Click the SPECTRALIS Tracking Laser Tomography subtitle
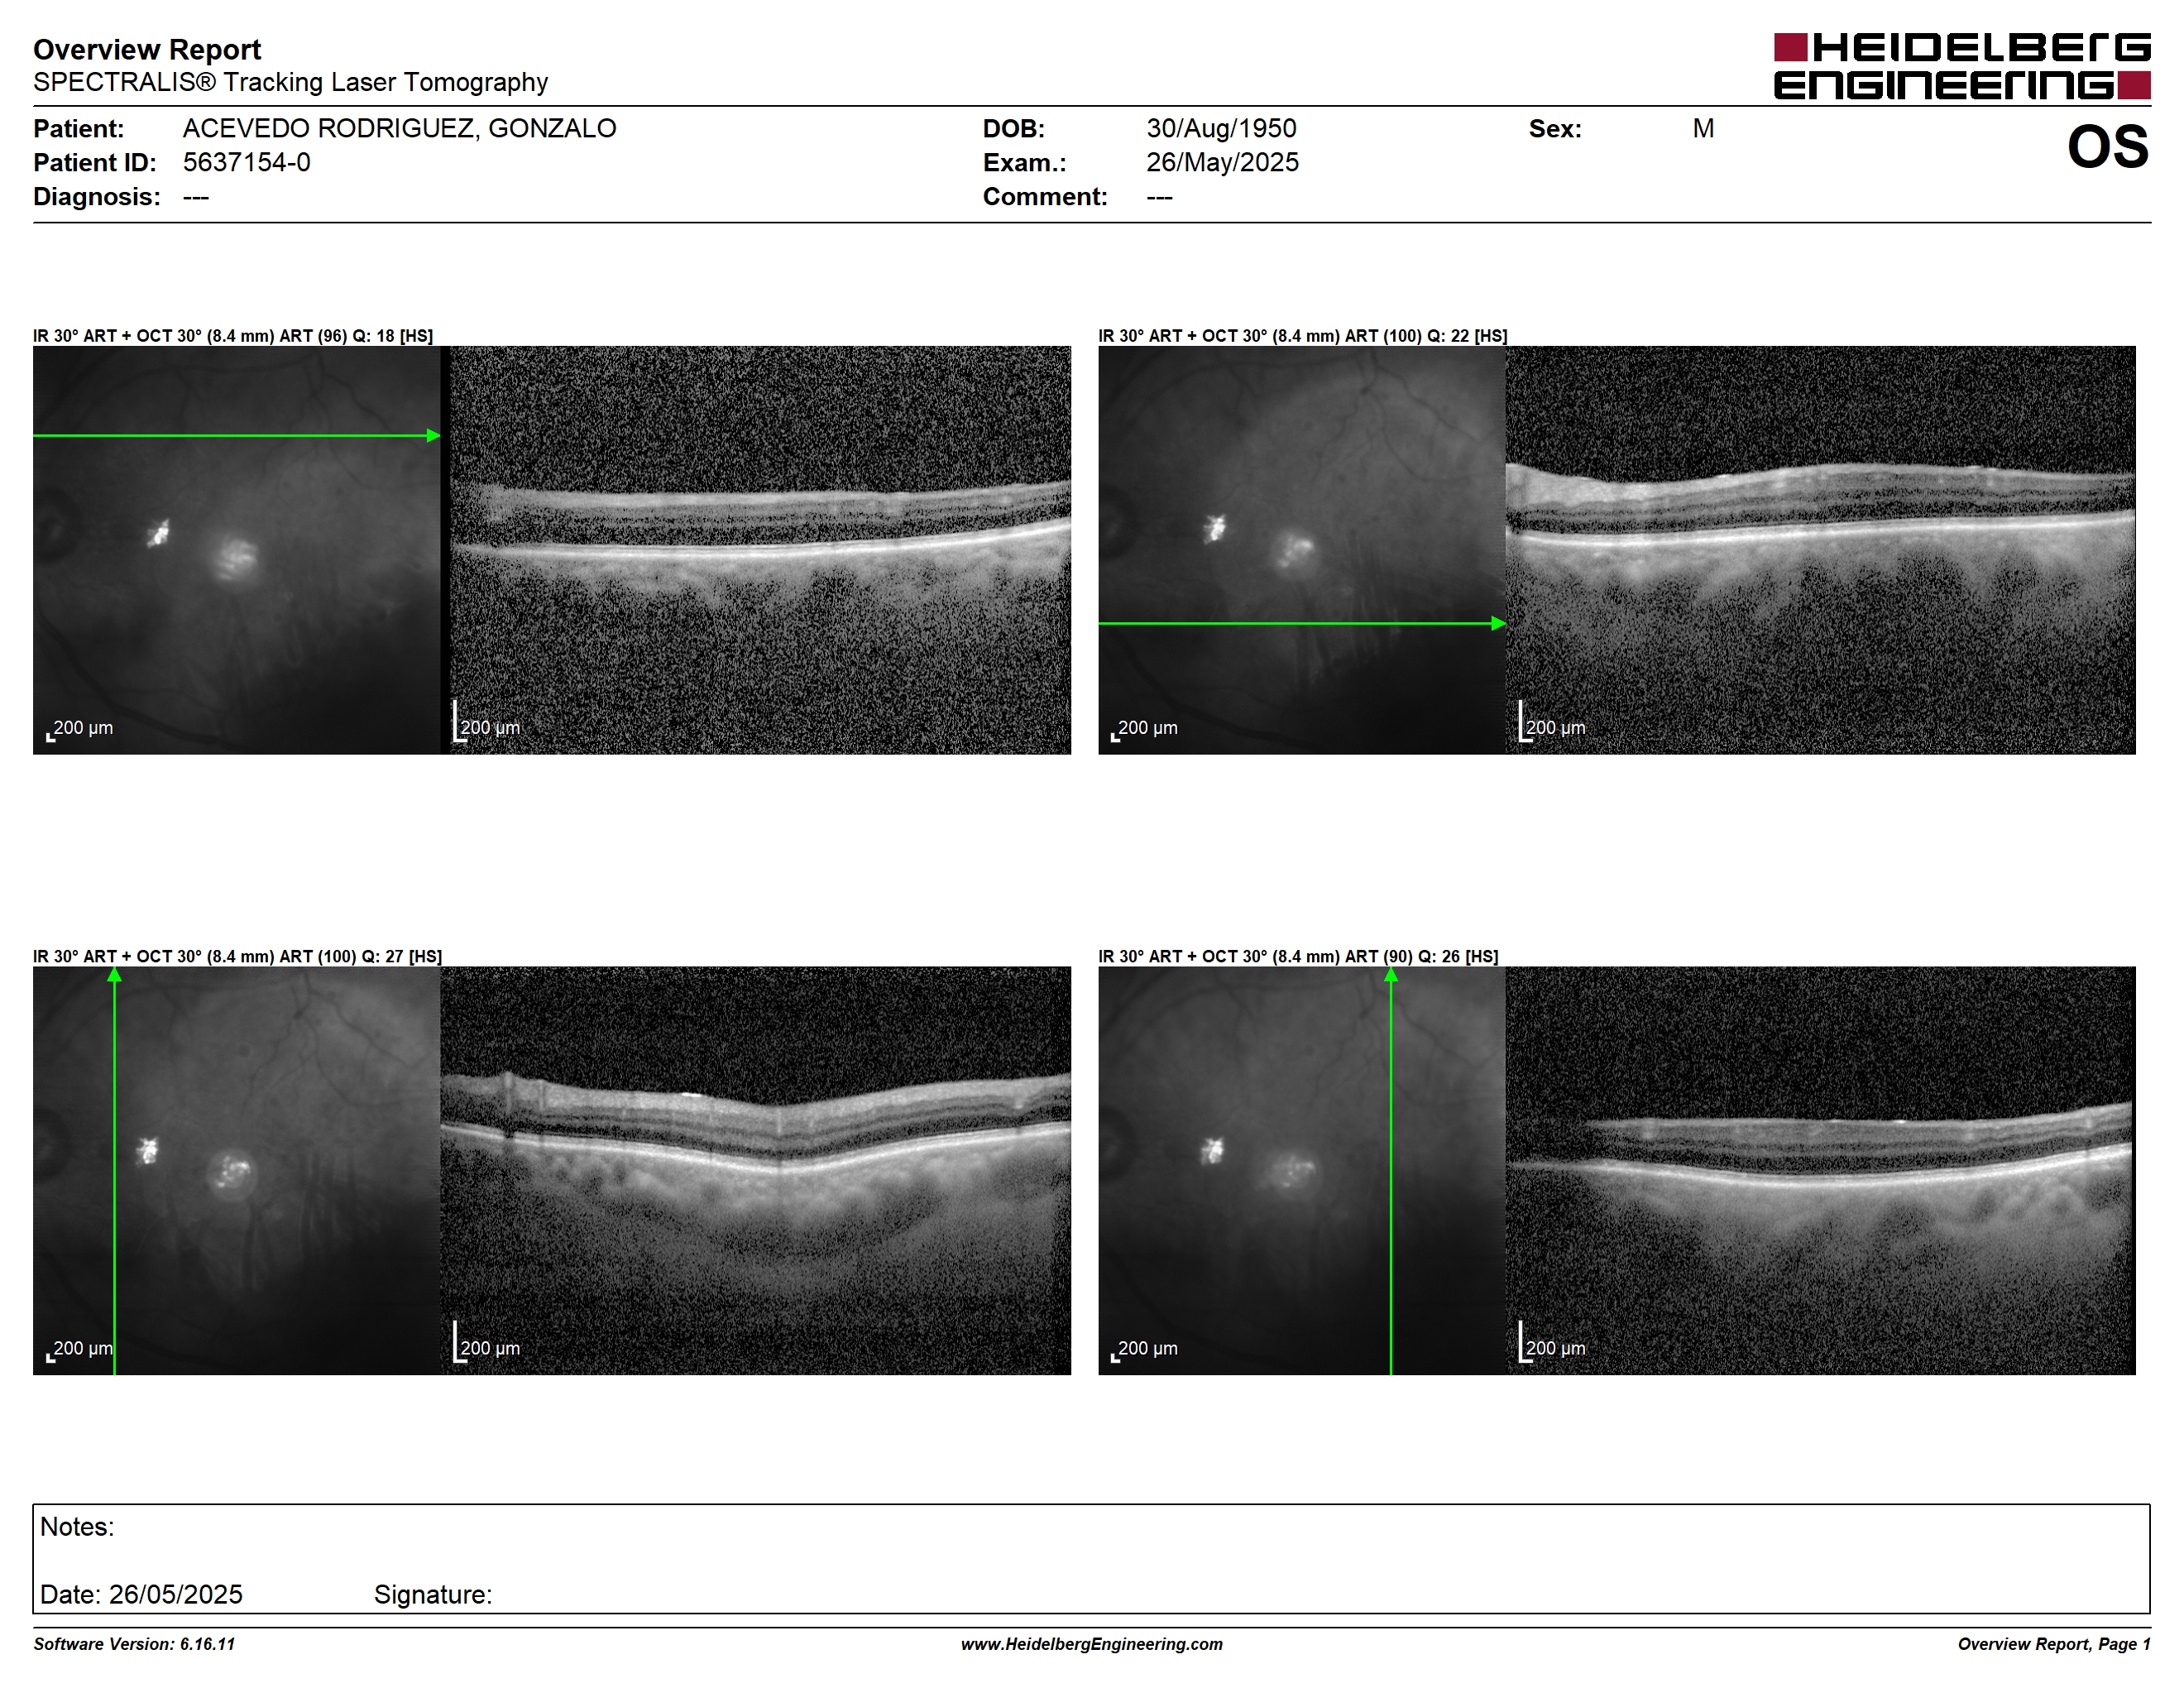 [x=290, y=82]
